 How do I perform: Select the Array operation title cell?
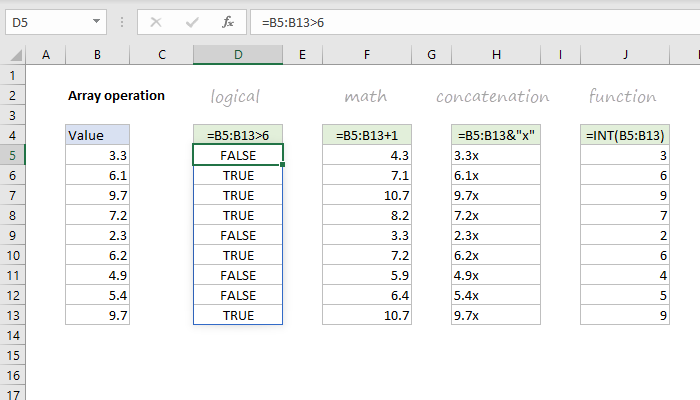(x=116, y=96)
